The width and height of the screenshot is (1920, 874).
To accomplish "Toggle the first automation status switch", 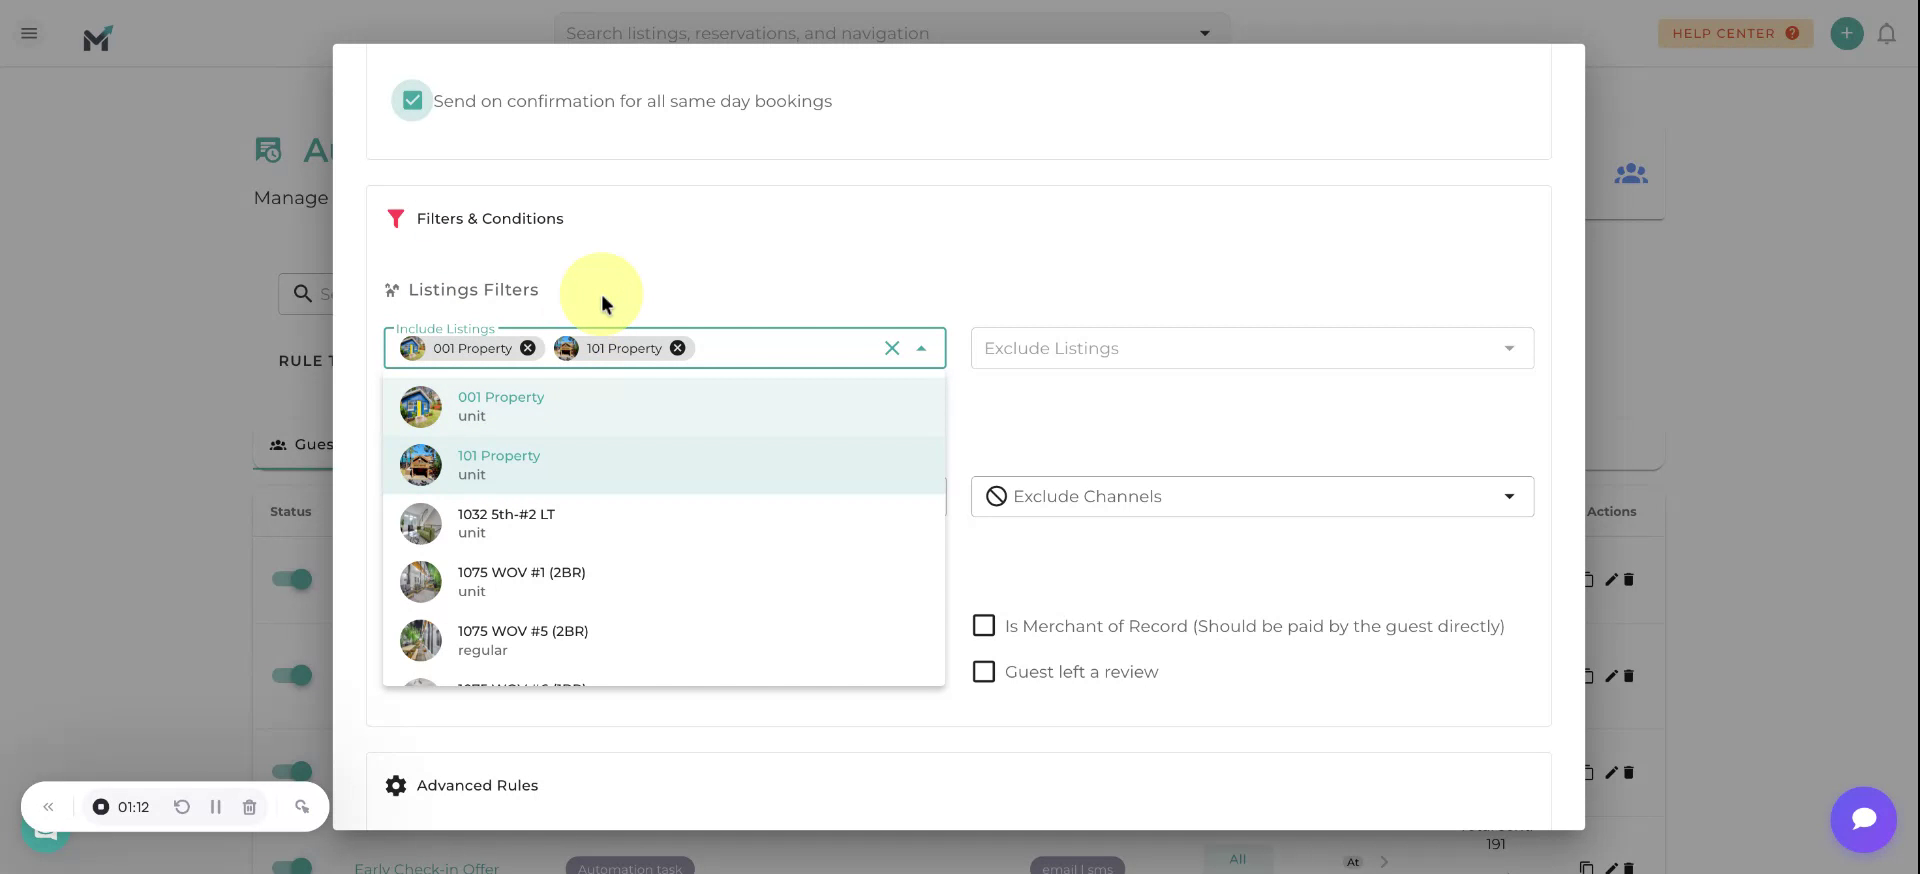I will pos(292,579).
